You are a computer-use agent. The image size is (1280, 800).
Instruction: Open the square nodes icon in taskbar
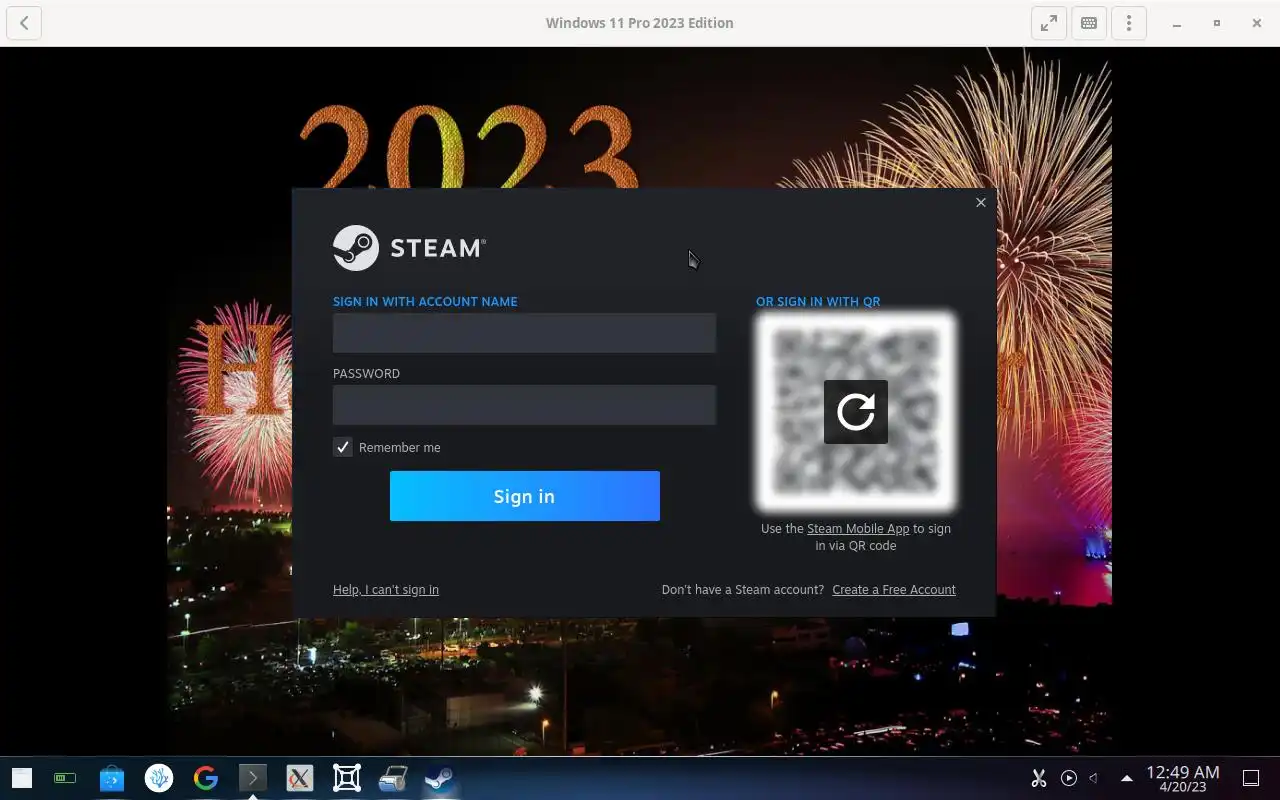[x=347, y=778]
